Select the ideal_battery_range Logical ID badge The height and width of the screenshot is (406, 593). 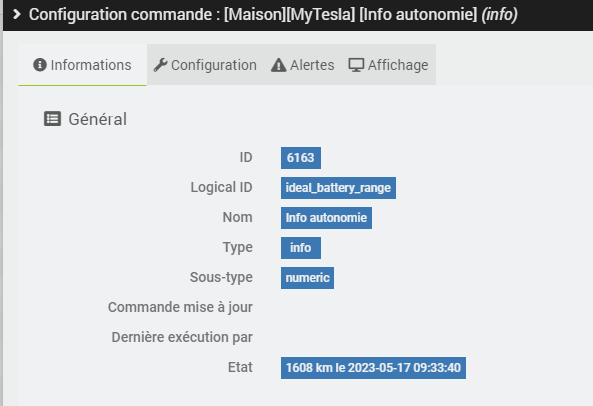tap(338, 188)
